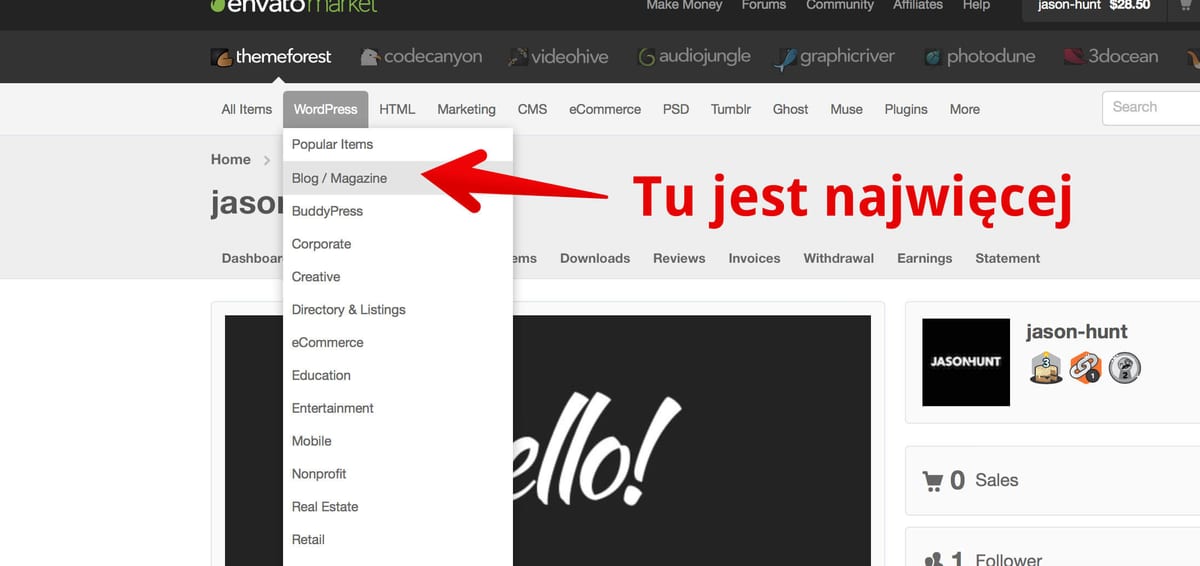The image size is (1200, 566).
Task: Open the CMS category menu
Action: pos(532,109)
